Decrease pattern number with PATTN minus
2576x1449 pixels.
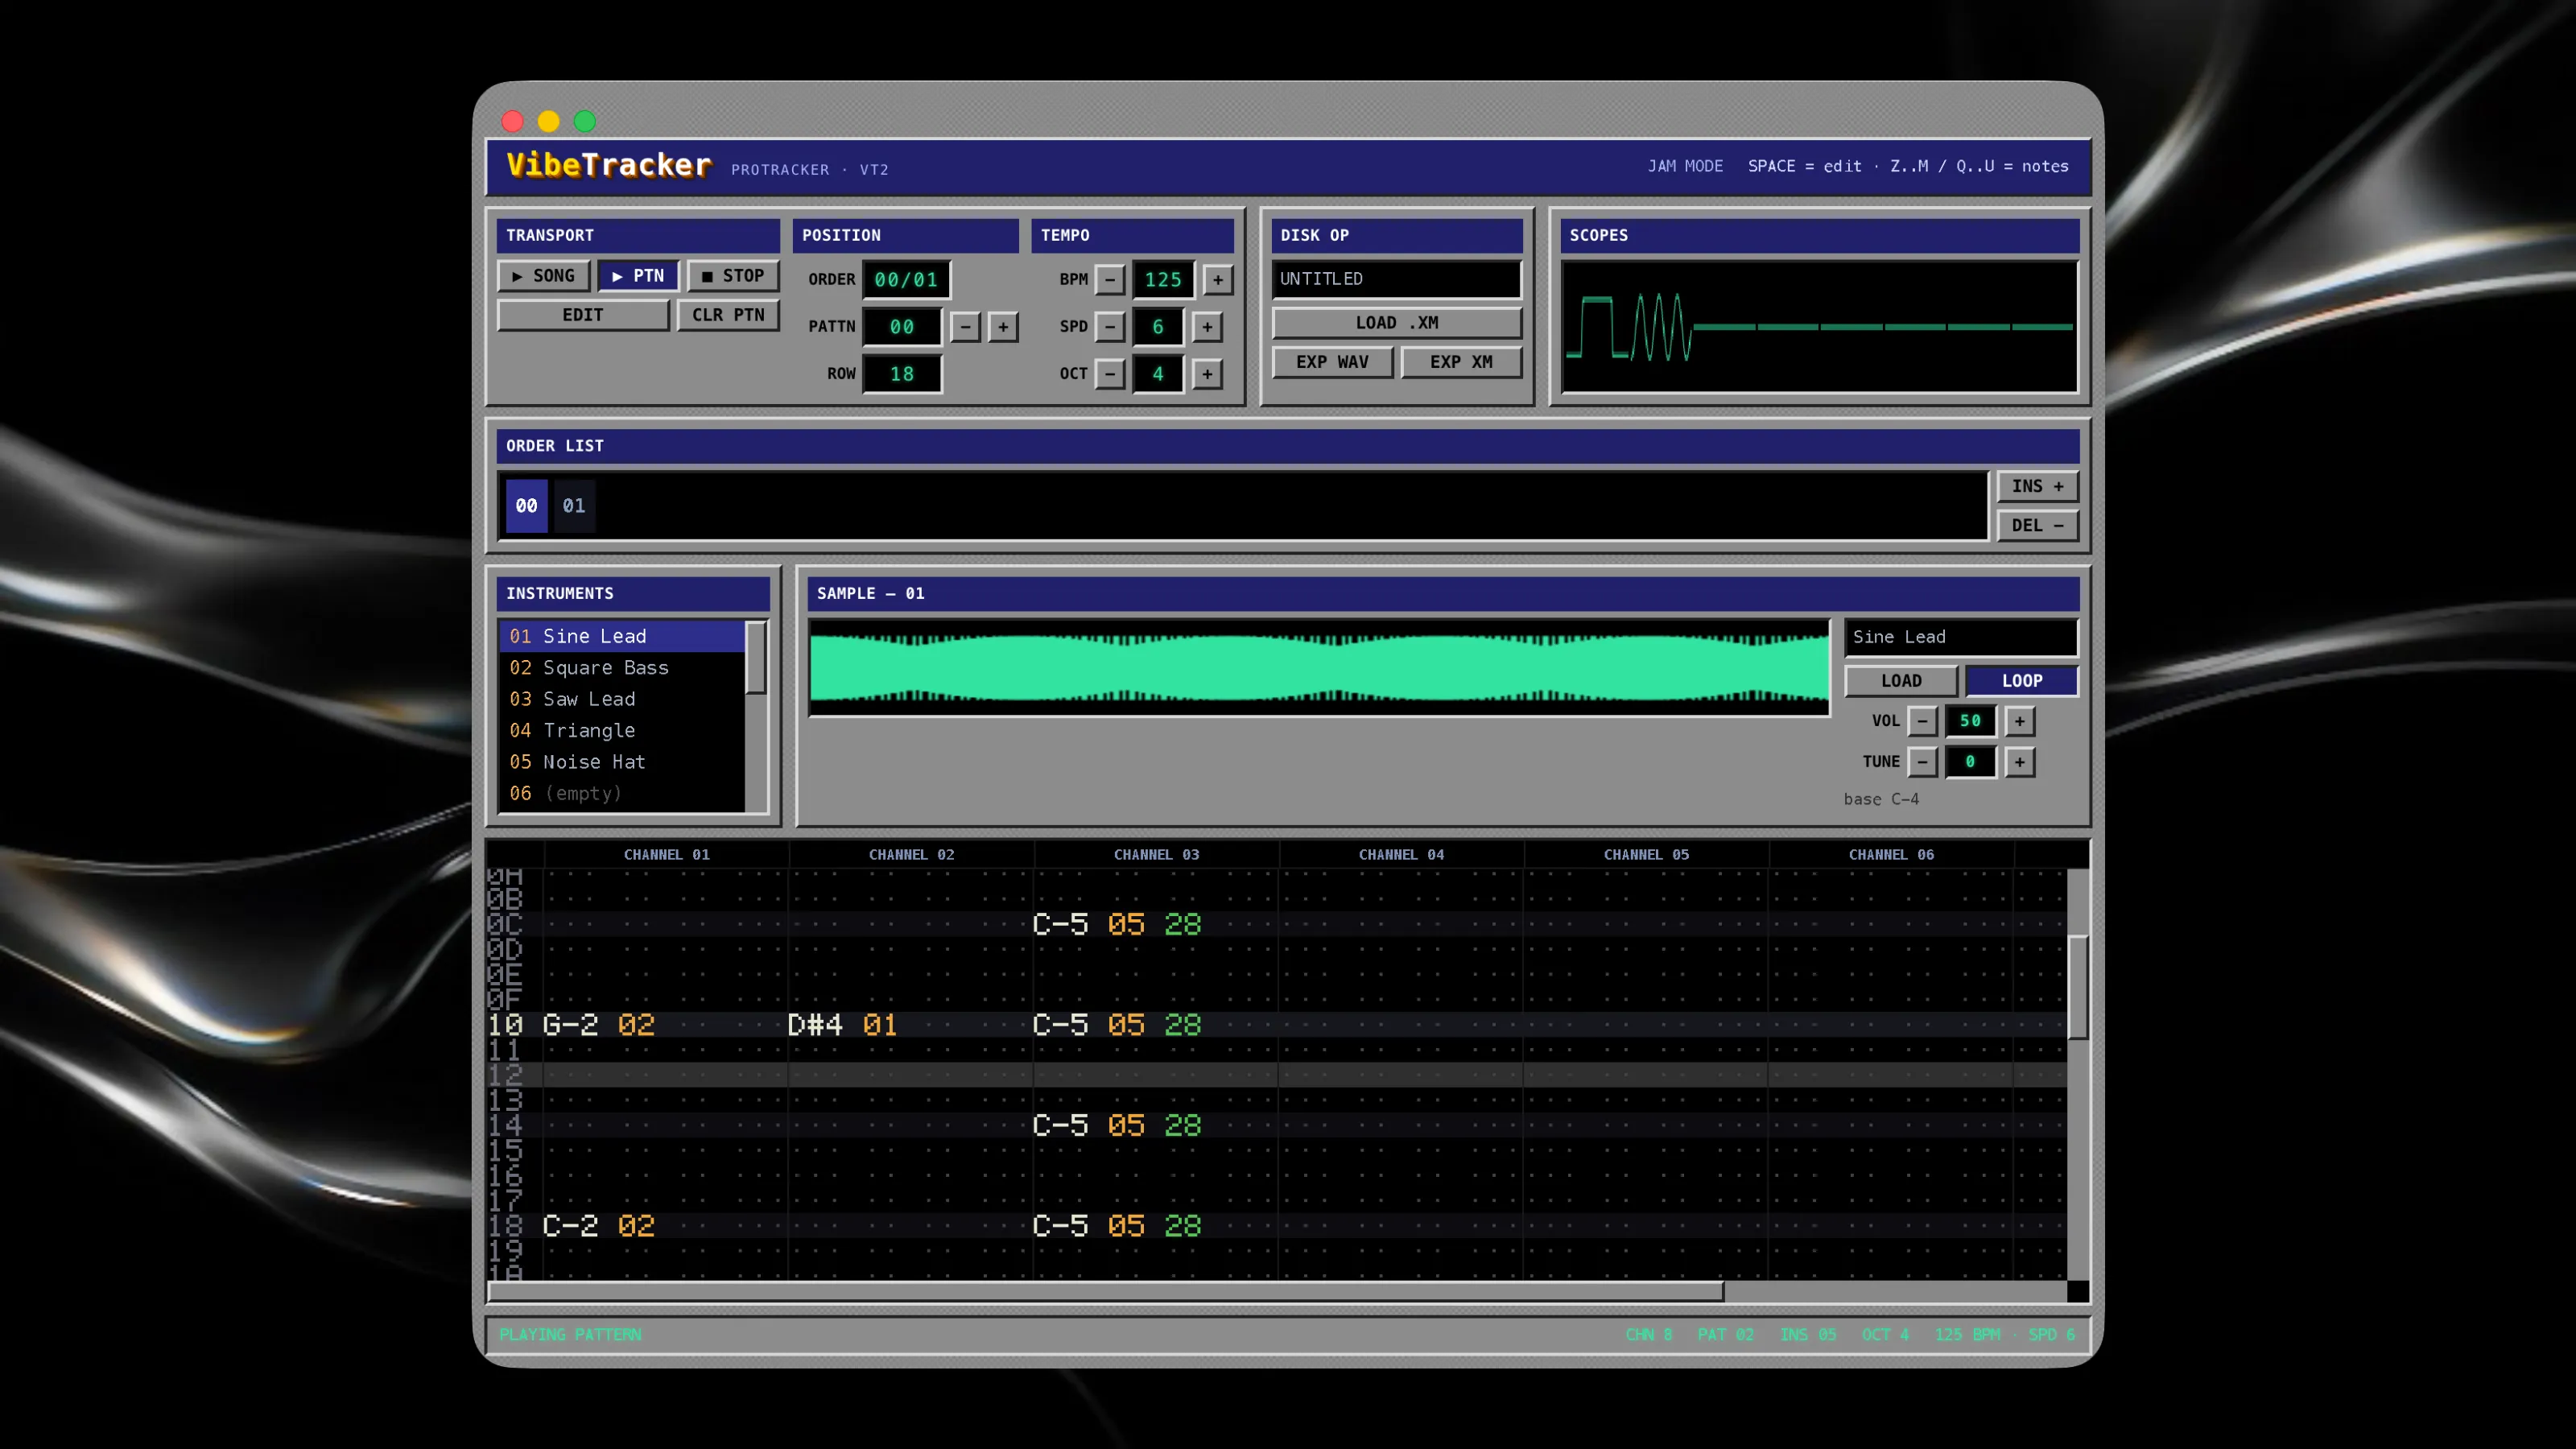click(x=965, y=327)
